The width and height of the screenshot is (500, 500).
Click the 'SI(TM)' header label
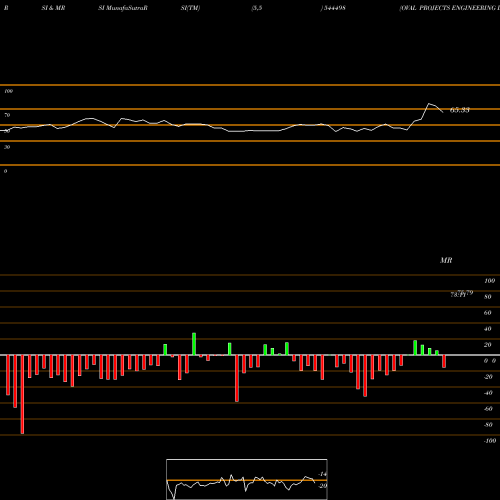(x=190, y=8)
